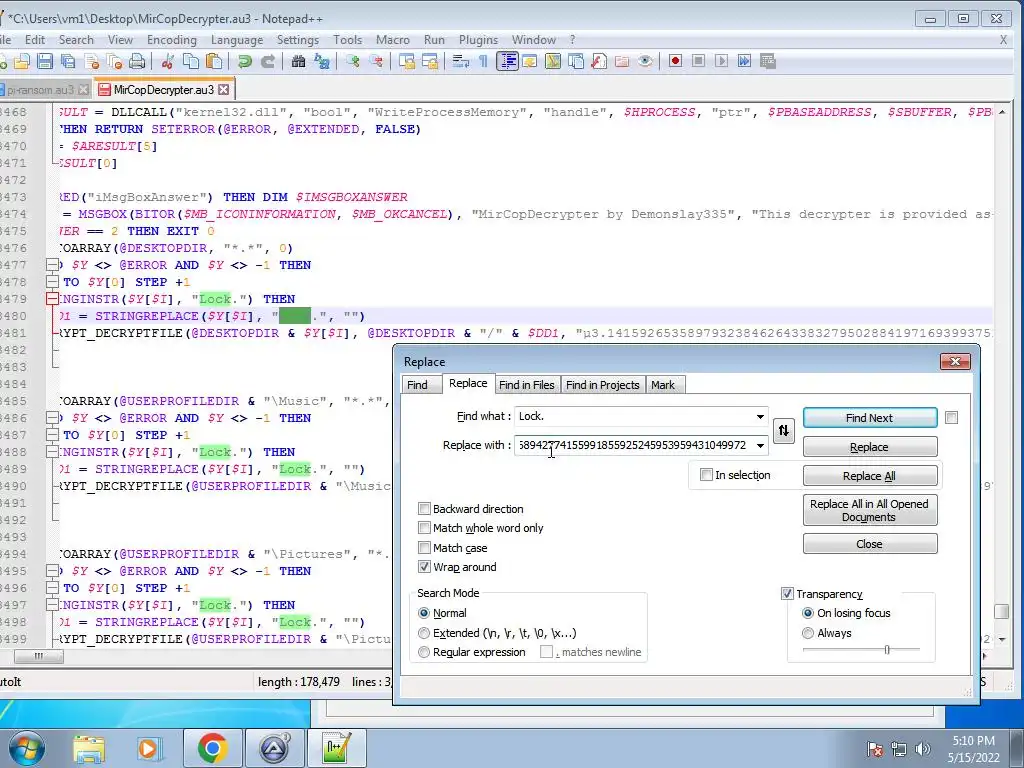Click the Open file toolbar icon
Screen dimensions: 1024x768
(x=22, y=61)
